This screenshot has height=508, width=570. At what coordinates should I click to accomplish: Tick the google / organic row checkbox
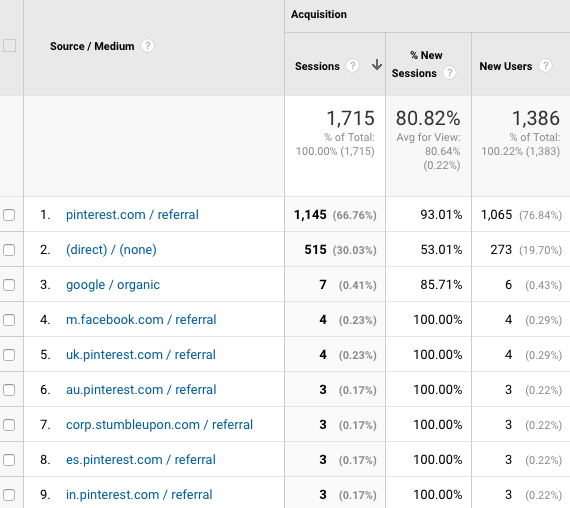click(9, 285)
